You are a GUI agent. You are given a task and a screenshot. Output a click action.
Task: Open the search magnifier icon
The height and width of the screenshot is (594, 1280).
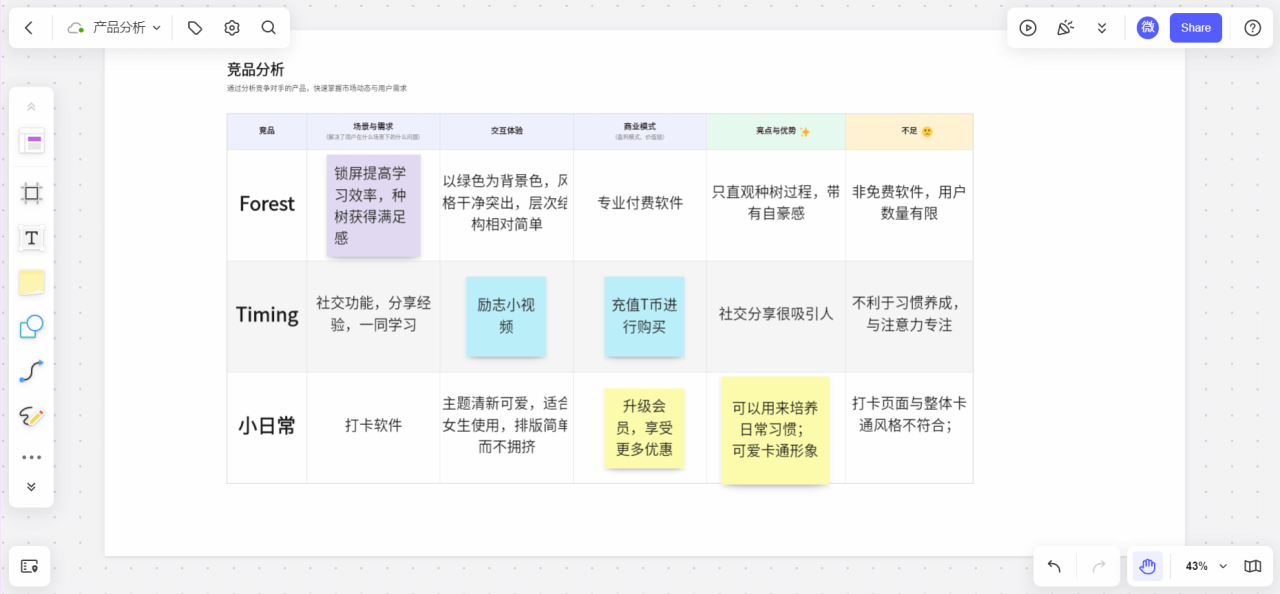pos(268,28)
